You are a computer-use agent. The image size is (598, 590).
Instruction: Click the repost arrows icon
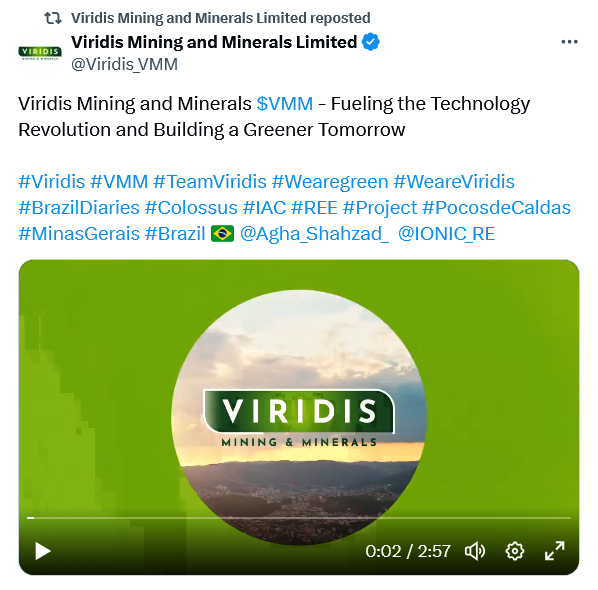tap(53, 18)
